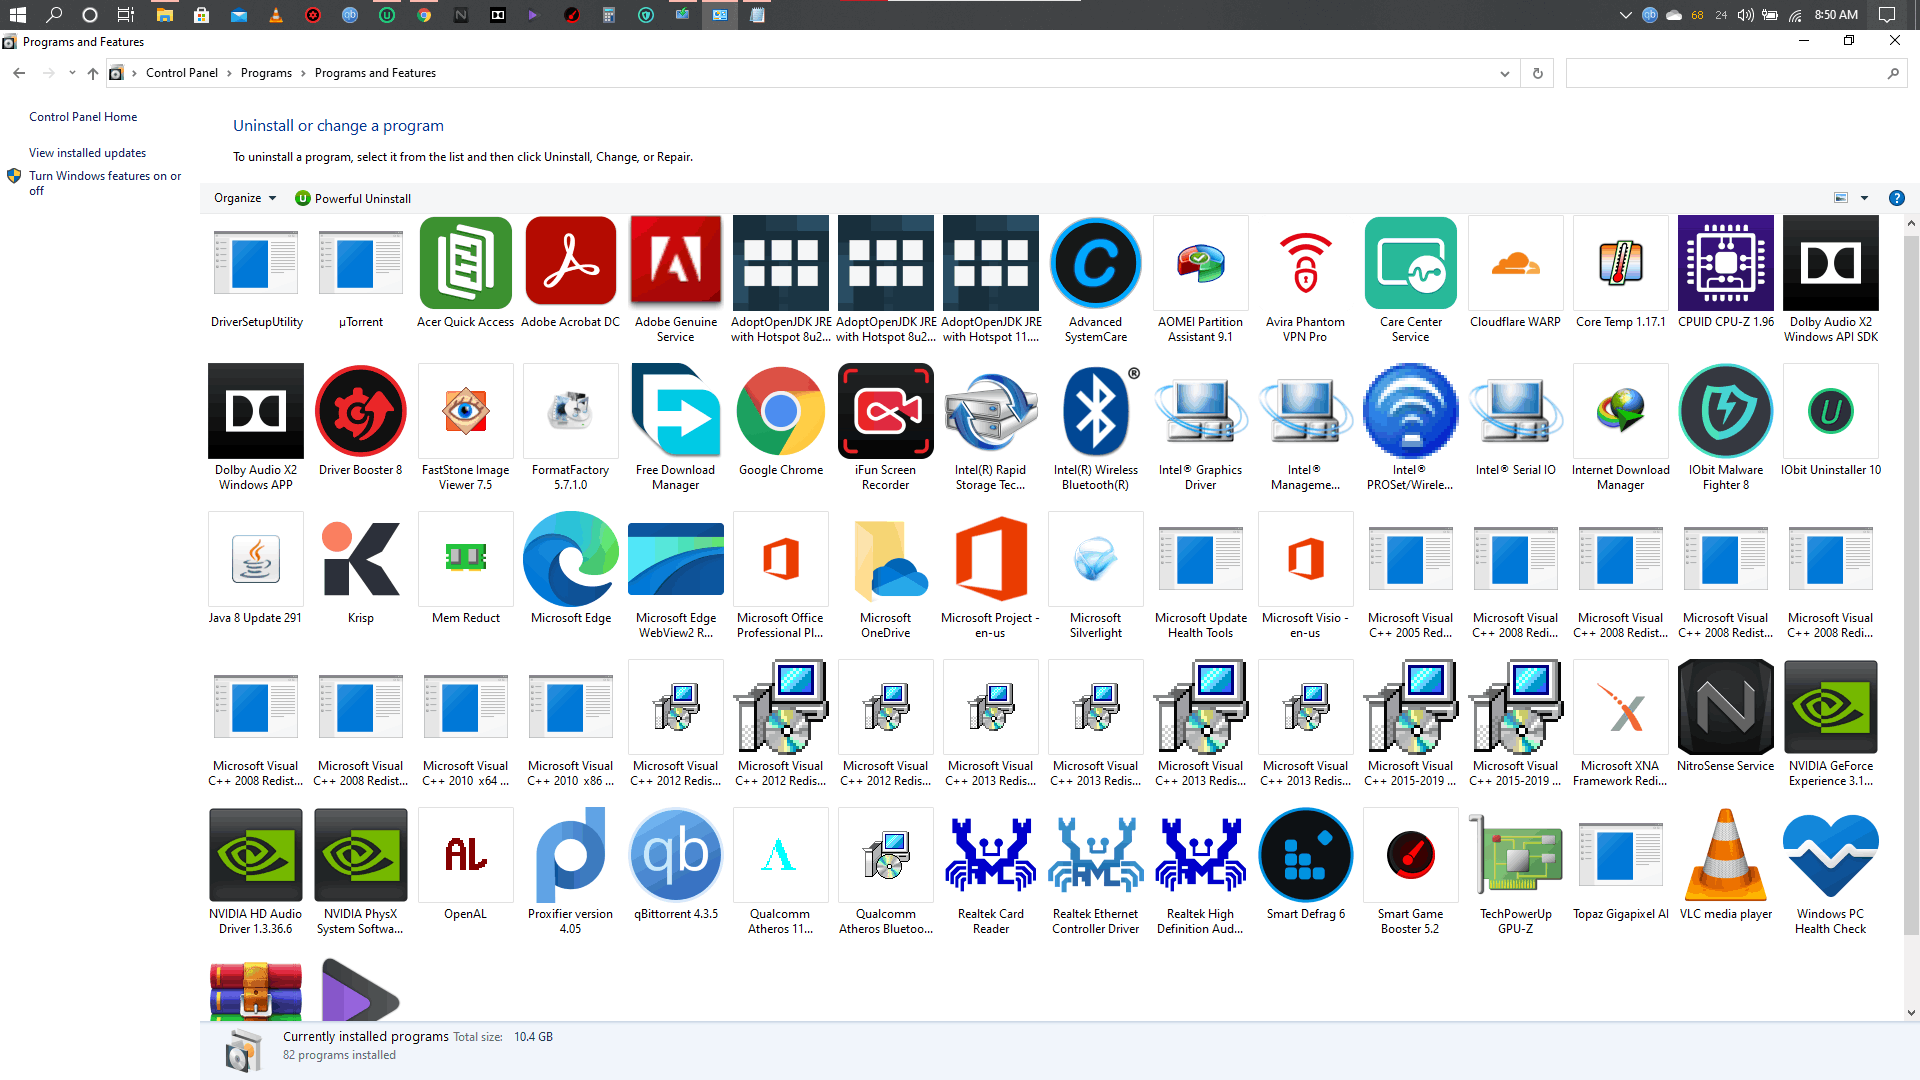Select the NitroSense Service icon
The width and height of the screenshot is (1920, 1080).
1725,707
